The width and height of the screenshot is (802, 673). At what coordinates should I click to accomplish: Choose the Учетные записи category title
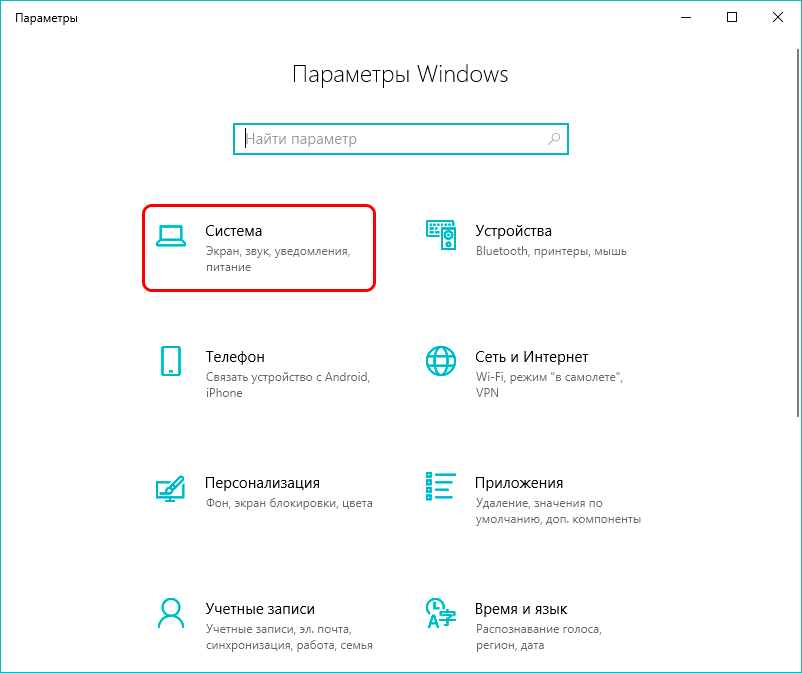260,609
